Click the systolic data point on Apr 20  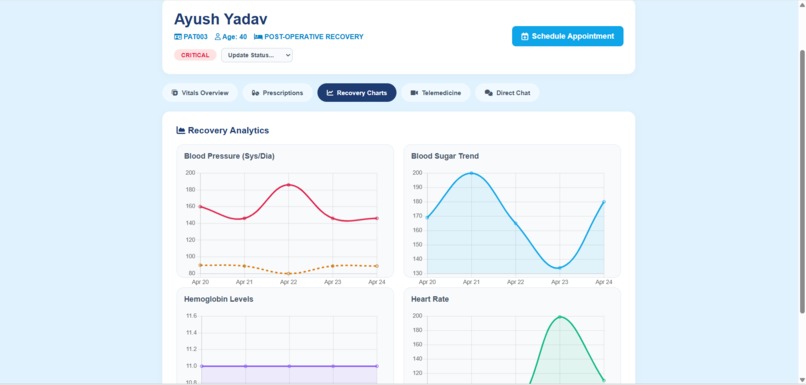coord(200,207)
